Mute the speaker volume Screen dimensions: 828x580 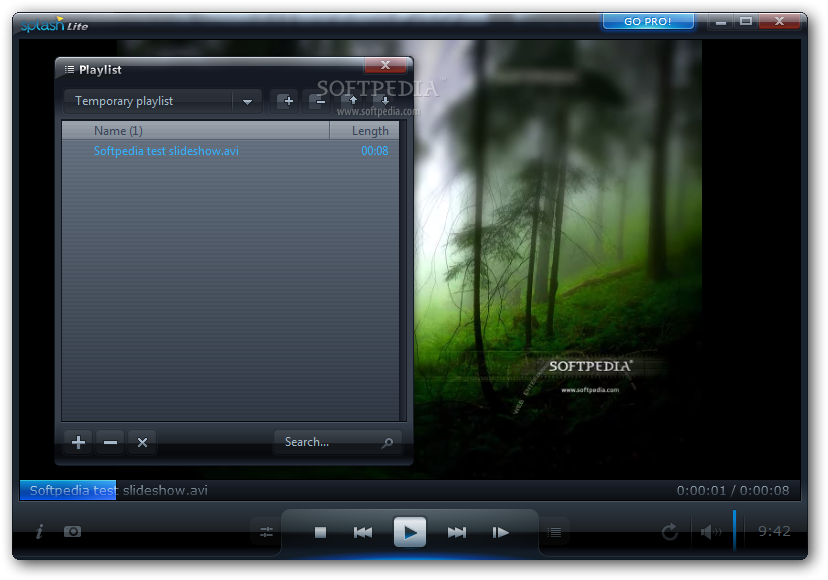click(710, 531)
